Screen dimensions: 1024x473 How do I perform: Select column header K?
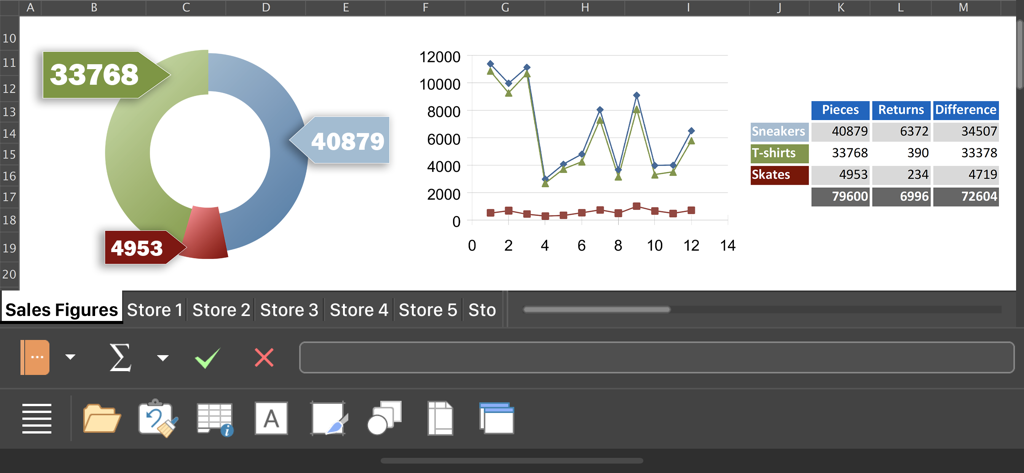tap(840, 8)
